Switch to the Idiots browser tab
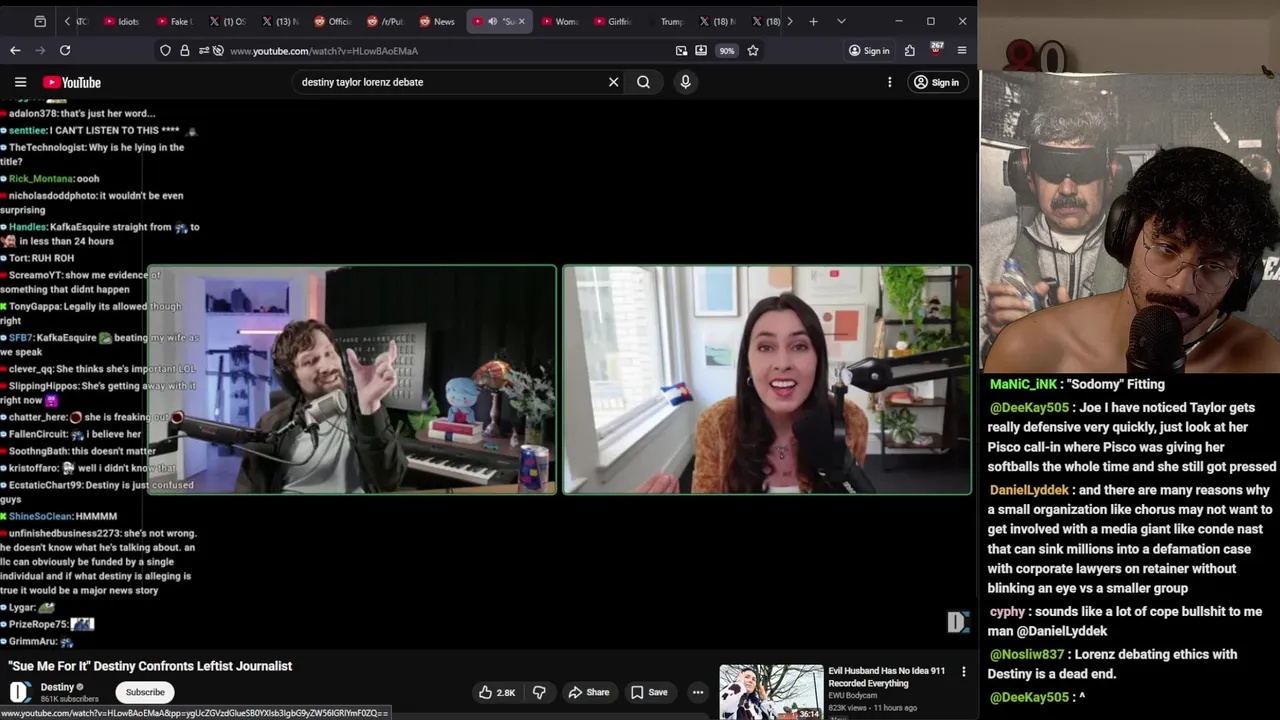 tap(121, 21)
